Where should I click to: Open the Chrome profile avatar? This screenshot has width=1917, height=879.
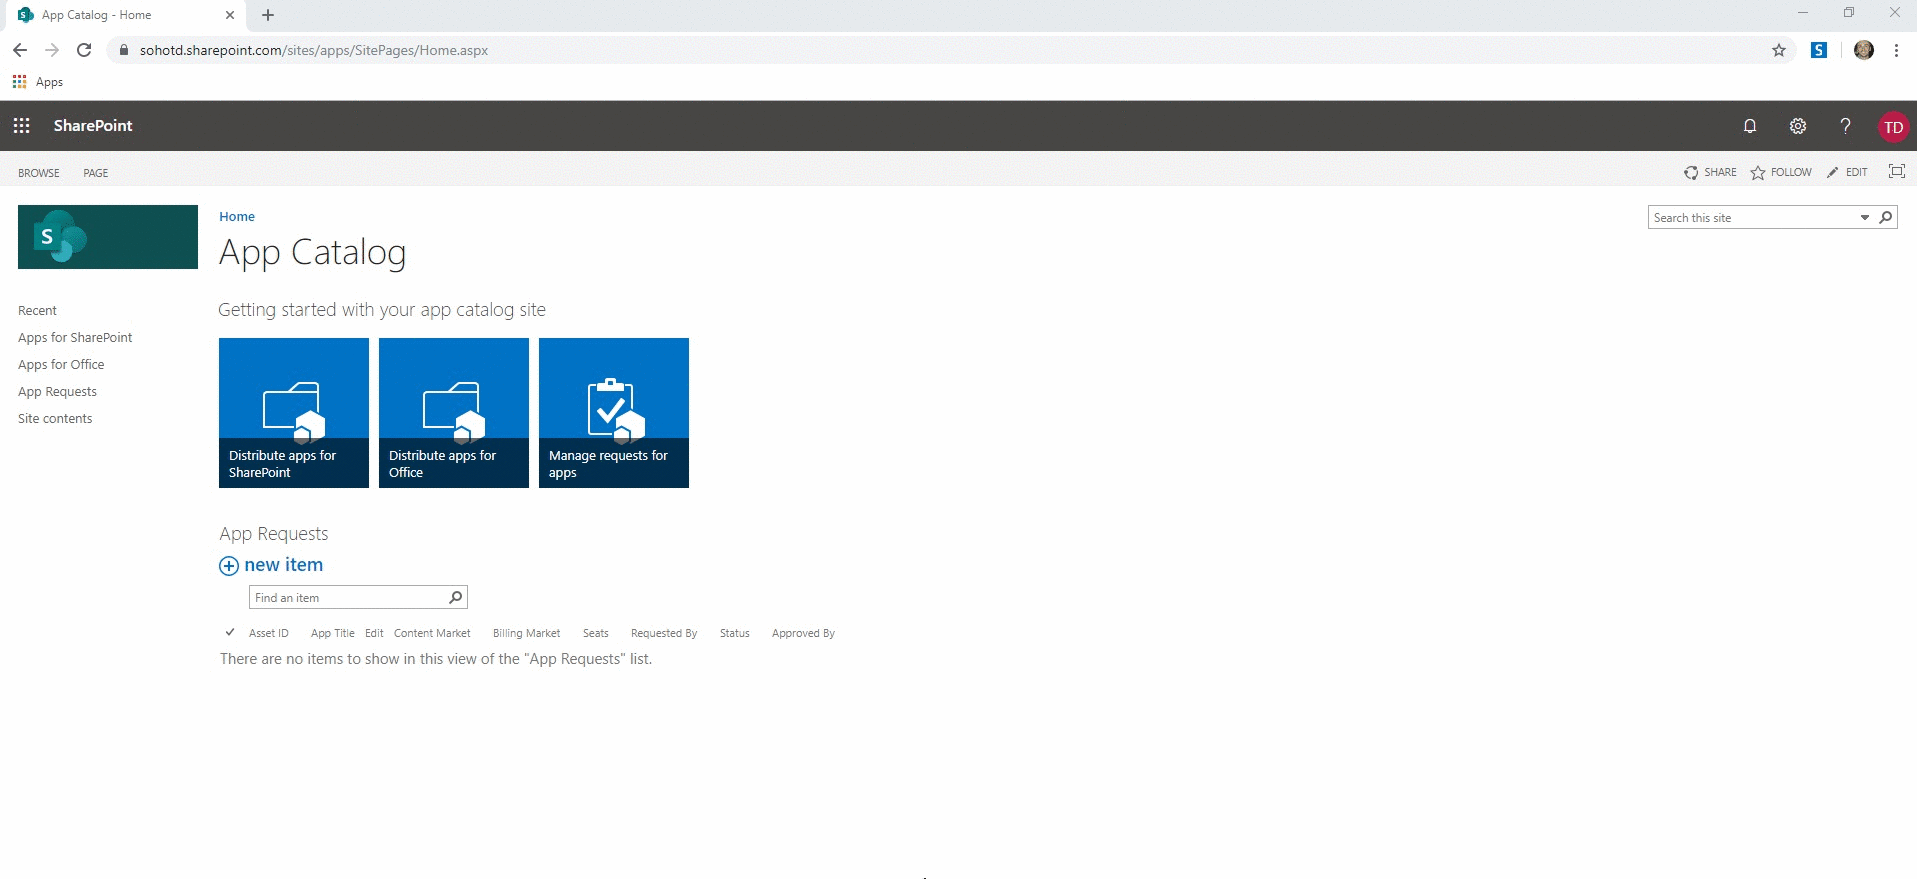pyautogui.click(x=1864, y=50)
